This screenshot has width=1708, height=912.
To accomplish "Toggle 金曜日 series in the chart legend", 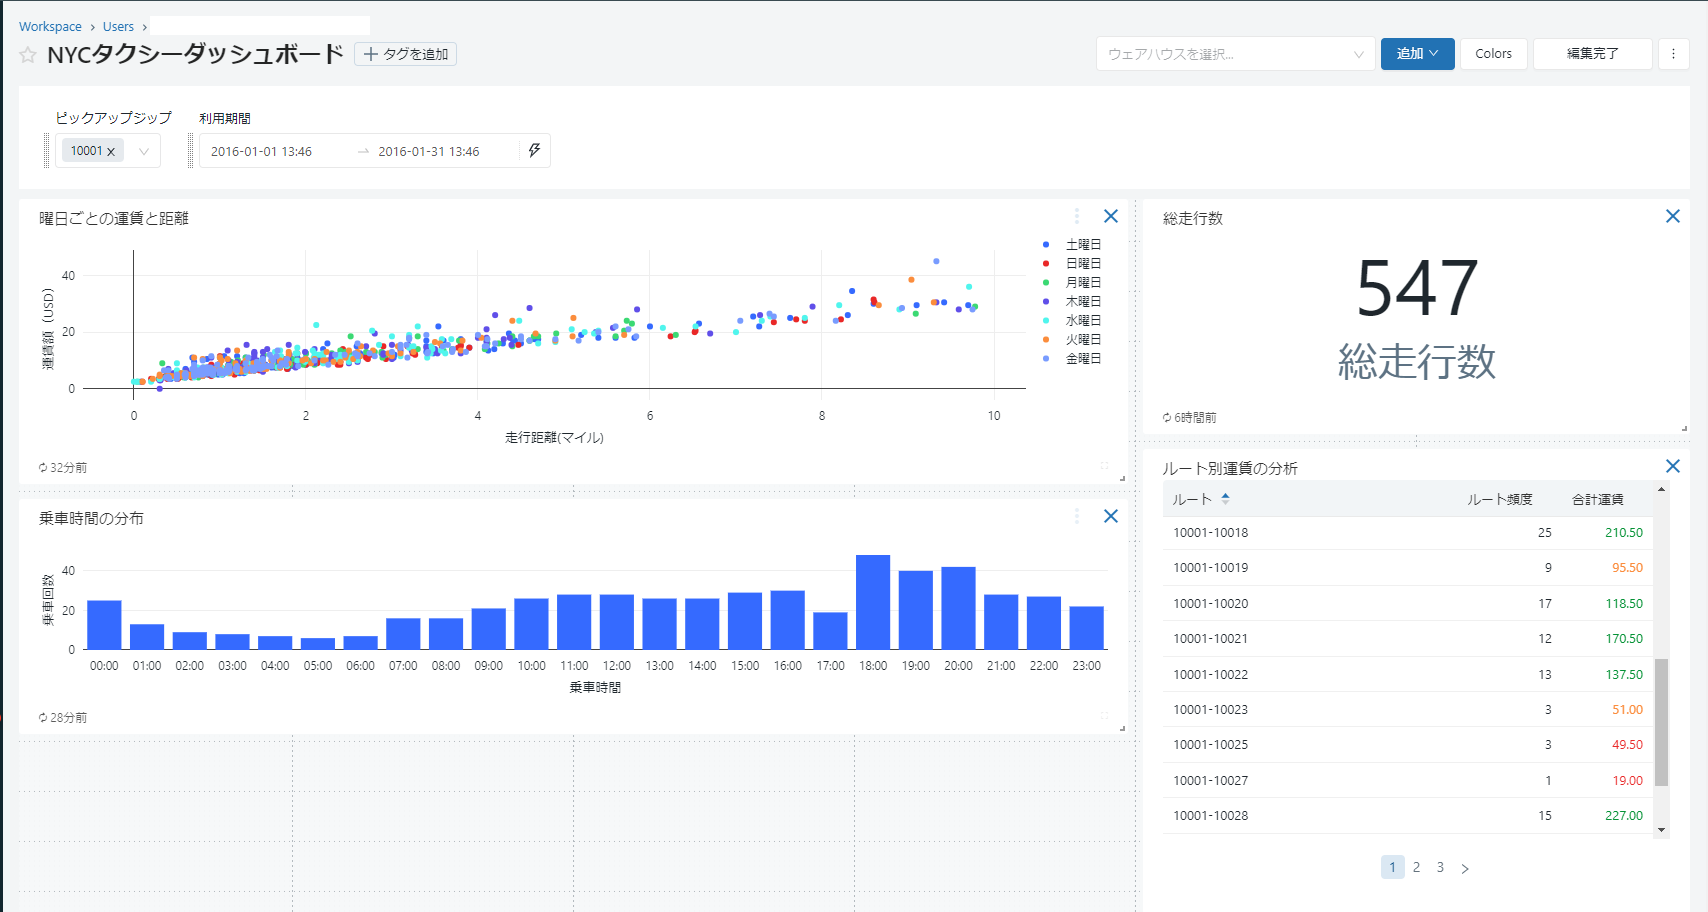I will coord(1082,359).
